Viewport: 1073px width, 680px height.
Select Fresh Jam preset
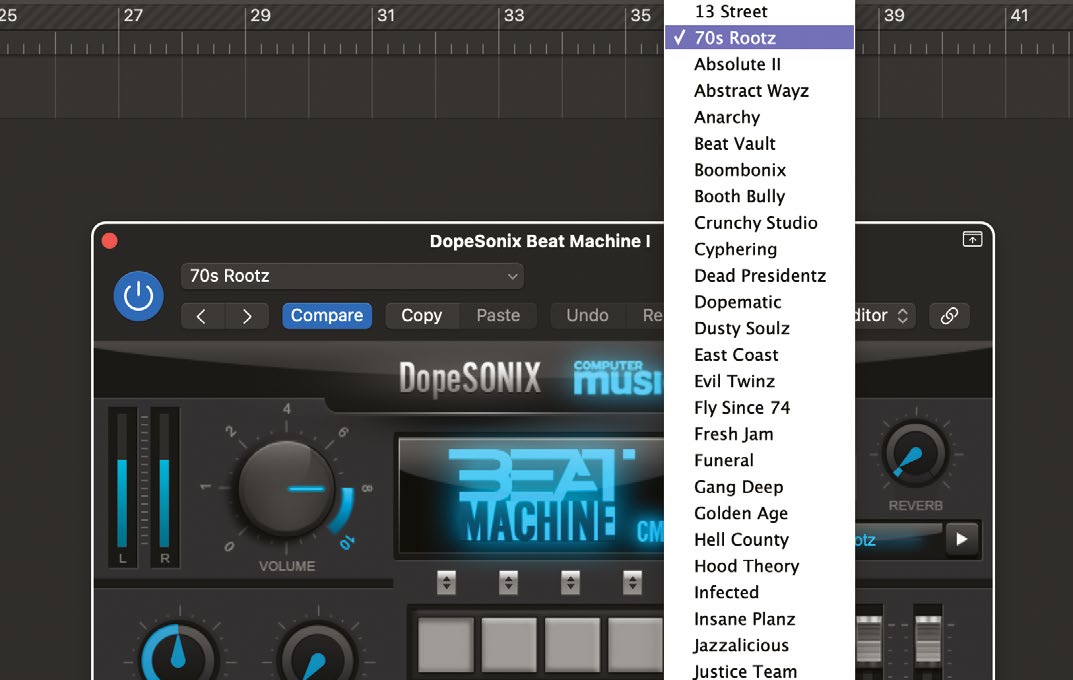[x=759, y=434]
